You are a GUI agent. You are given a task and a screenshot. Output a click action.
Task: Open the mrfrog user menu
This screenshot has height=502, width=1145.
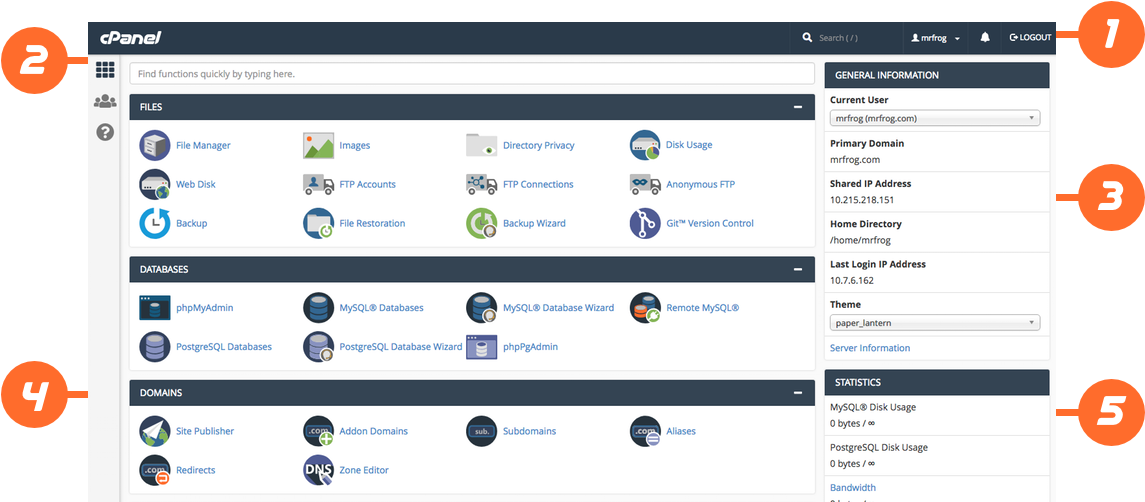tap(935, 37)
